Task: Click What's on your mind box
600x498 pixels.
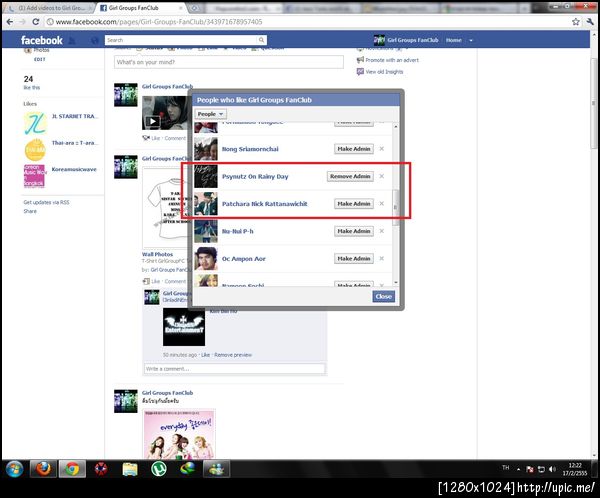Action: point(228,62)
